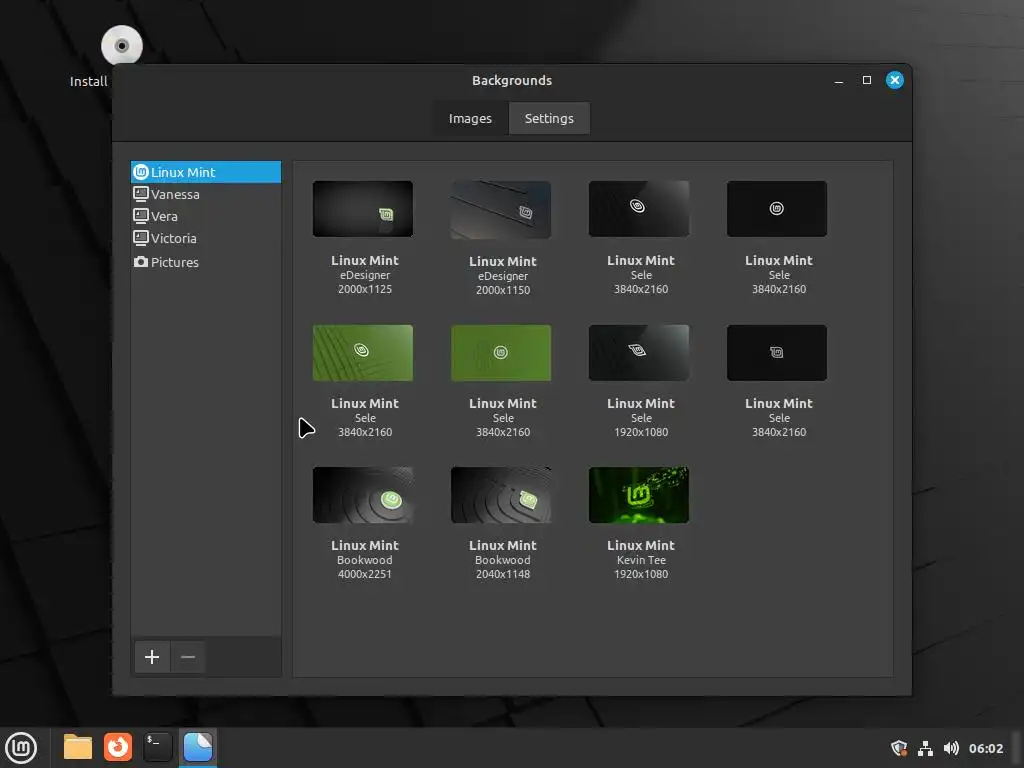Open the Install disc desktop icon
This screenshot has height=768, width=1024.
pyautogui.click(x=121, y=46)
